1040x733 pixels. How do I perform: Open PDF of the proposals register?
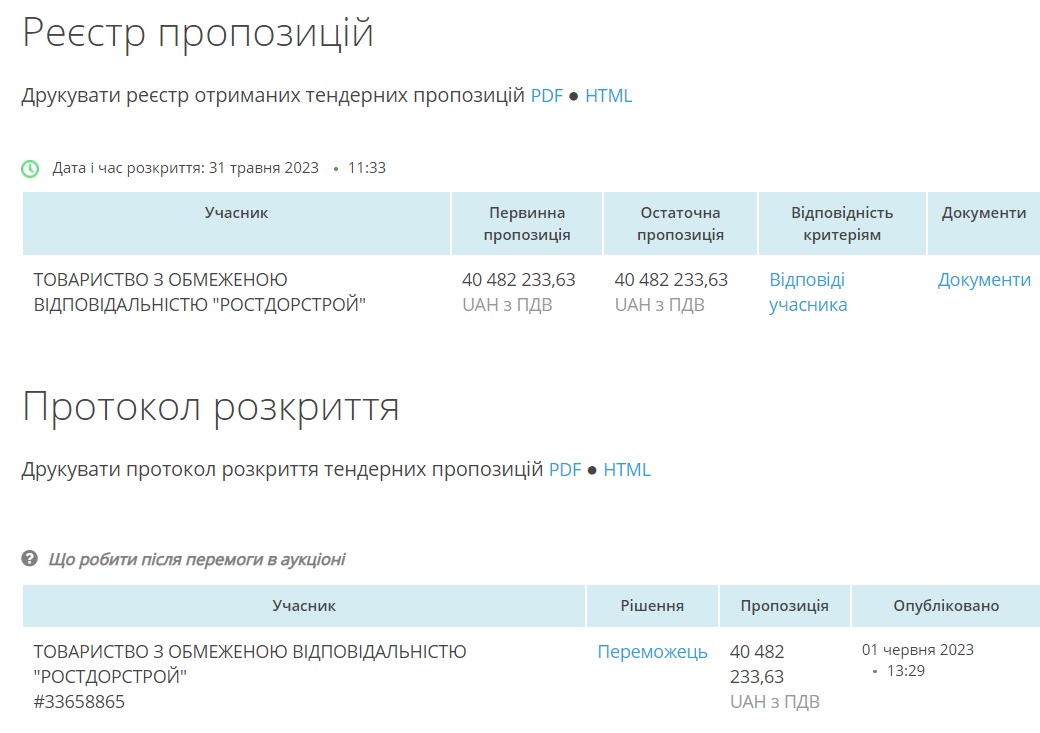(x=547, y=96)
